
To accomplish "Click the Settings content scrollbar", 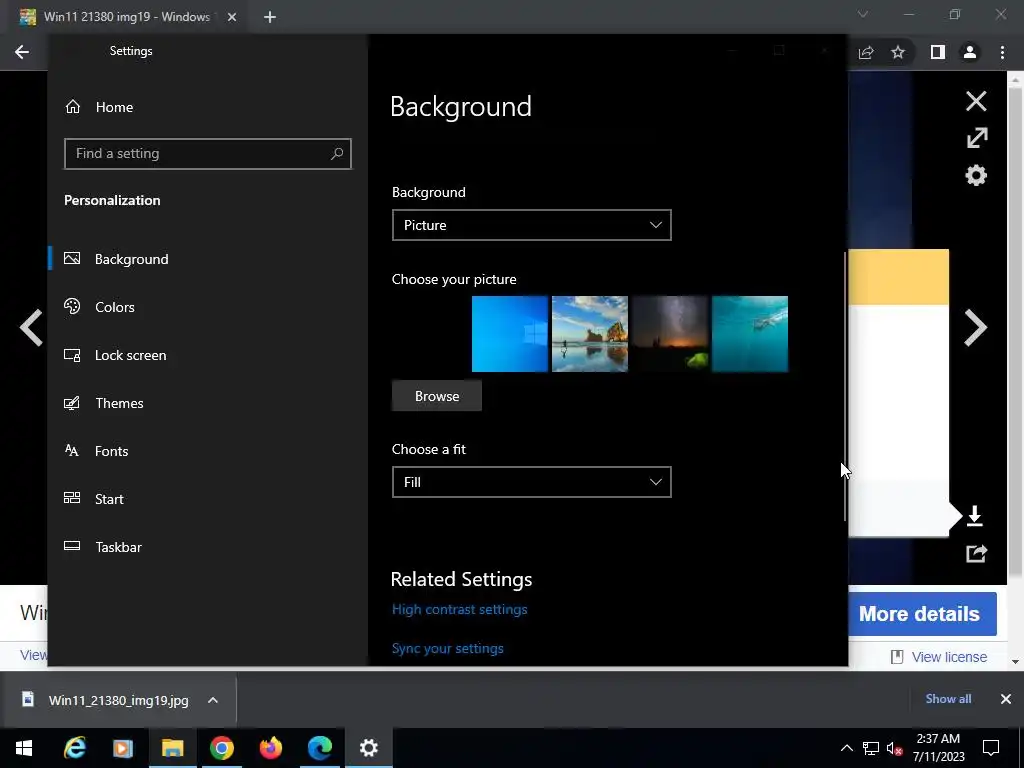I will 845,385.
